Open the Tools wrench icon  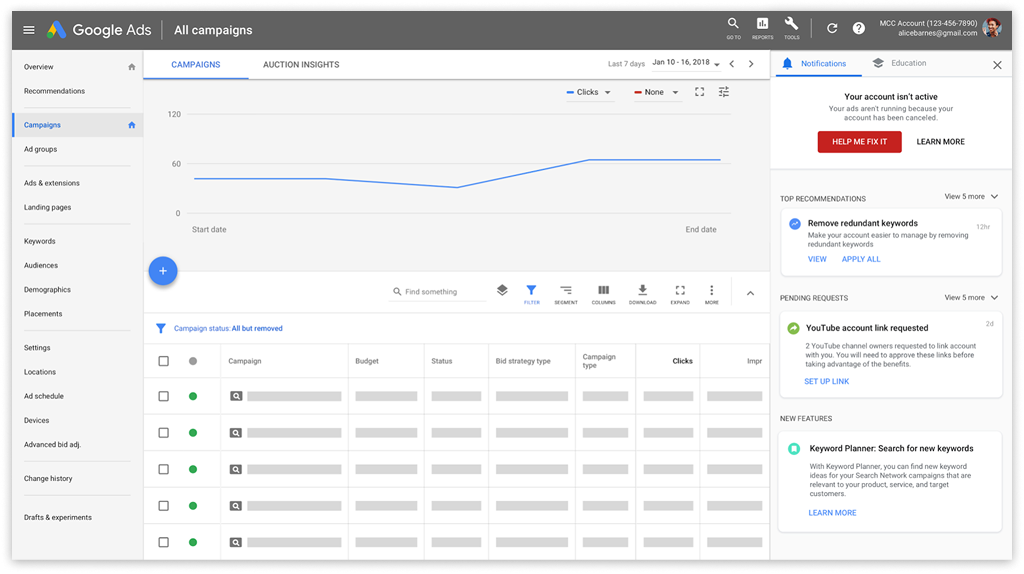(792, 27)
